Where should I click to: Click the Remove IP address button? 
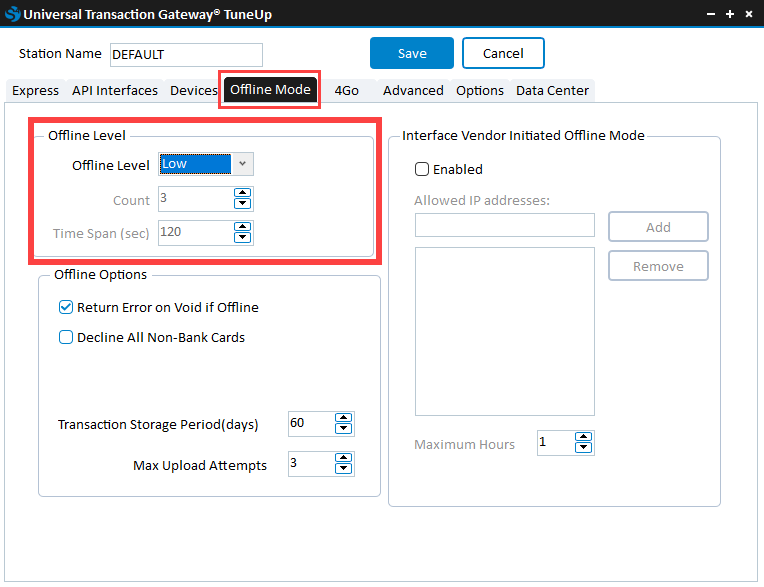coord(658,266)
